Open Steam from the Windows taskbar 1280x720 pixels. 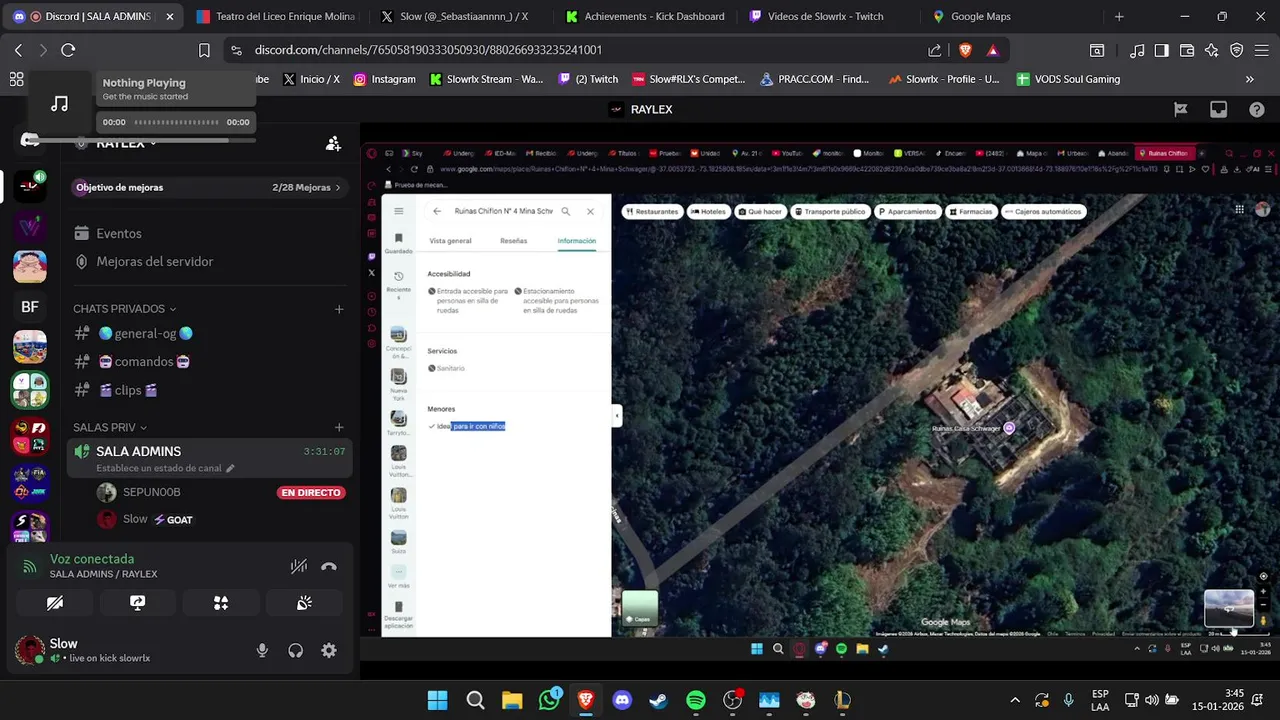click(659, 700)
